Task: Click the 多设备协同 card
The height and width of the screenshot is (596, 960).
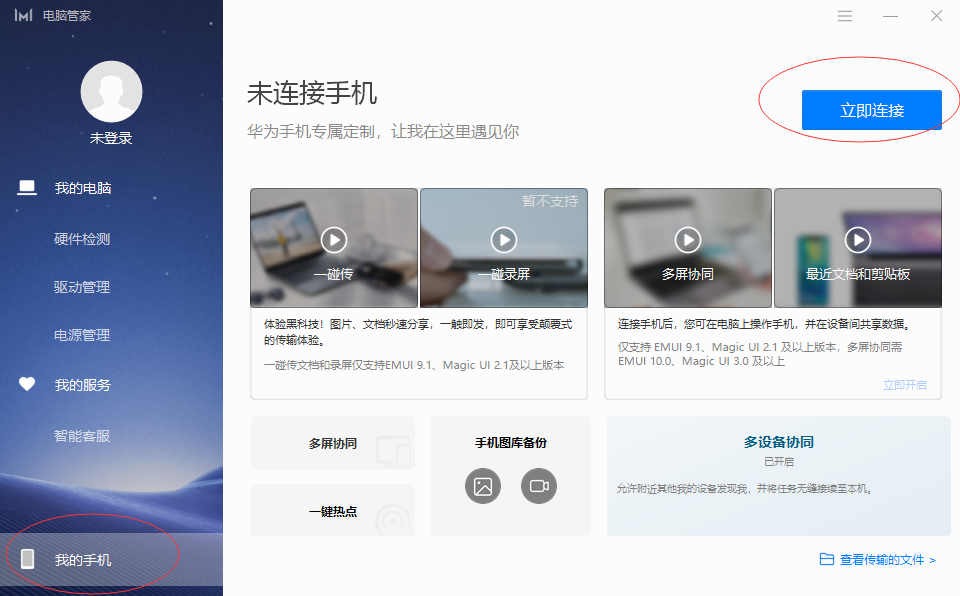Action: (779, 476)
